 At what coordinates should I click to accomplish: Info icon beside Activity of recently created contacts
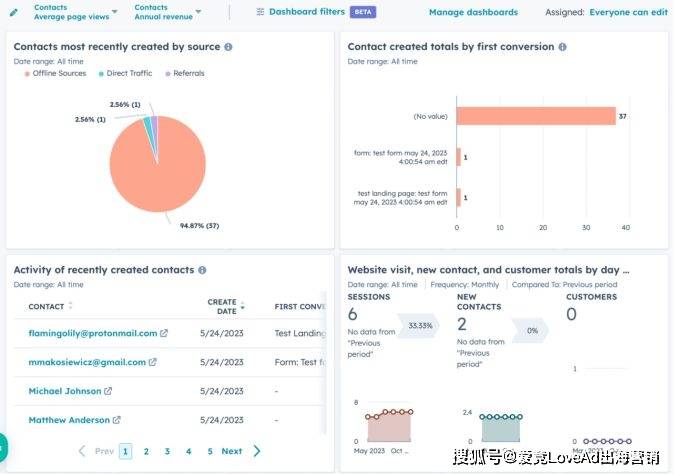tap(202, 270)
